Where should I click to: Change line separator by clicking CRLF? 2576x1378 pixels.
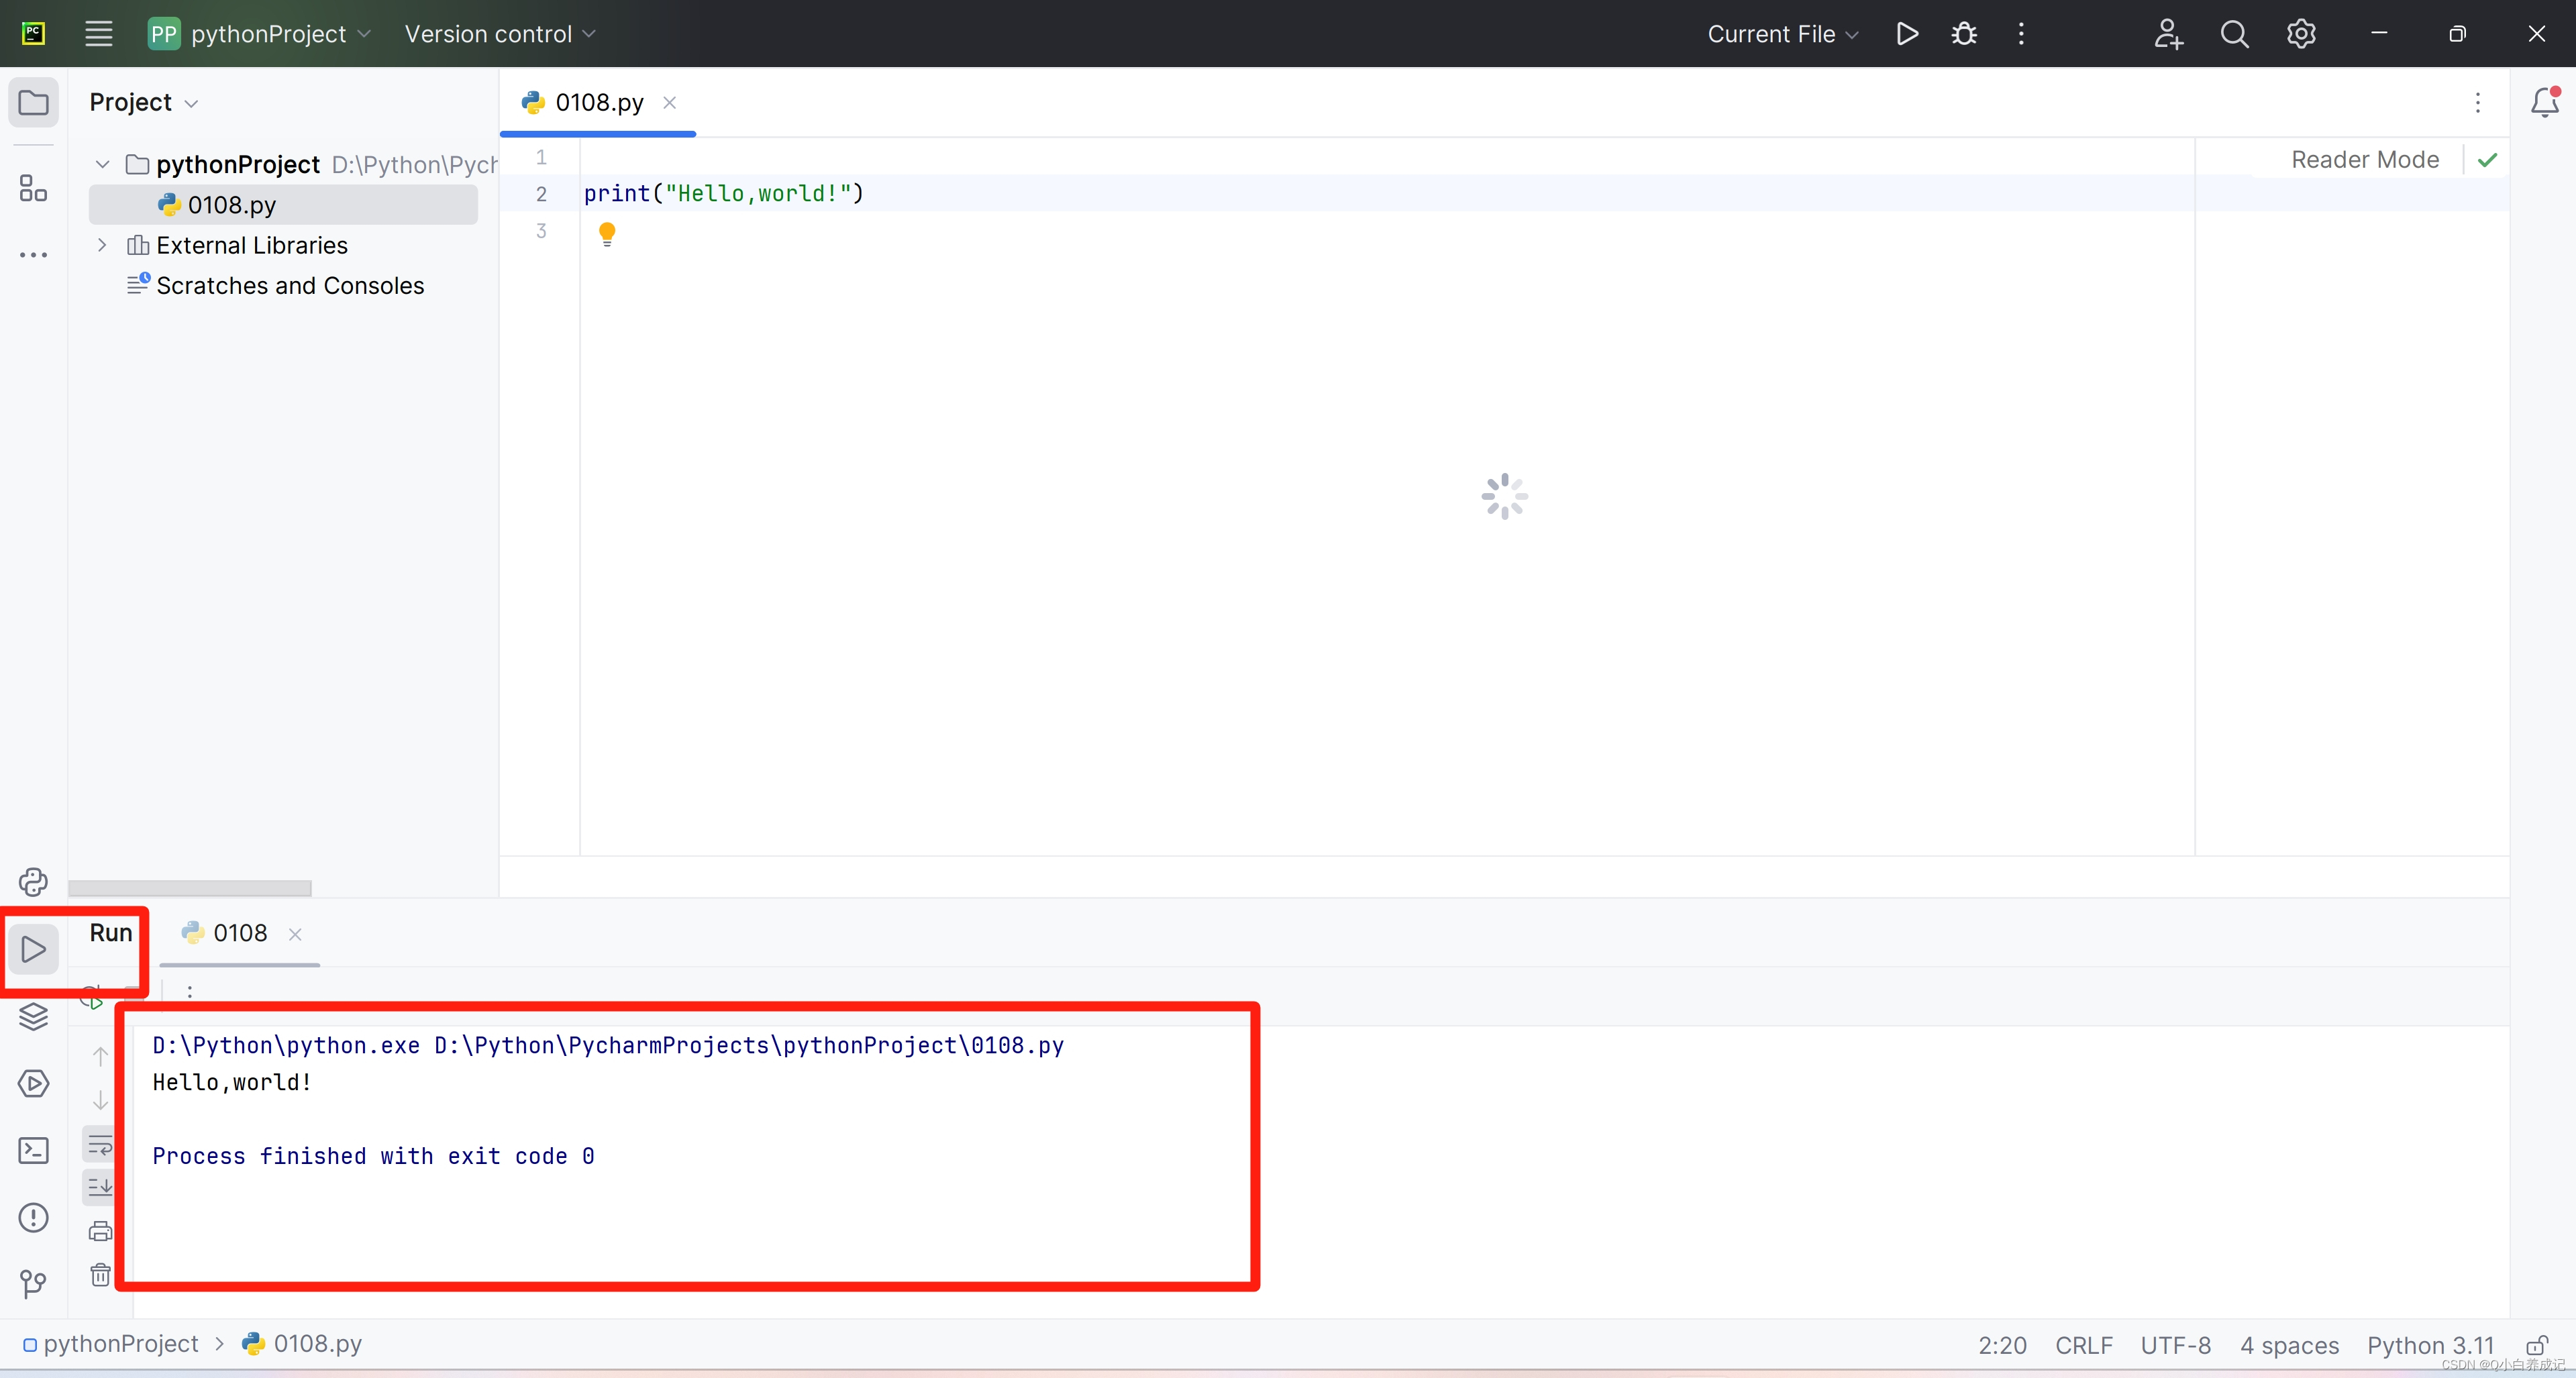coord(2083,1344)
